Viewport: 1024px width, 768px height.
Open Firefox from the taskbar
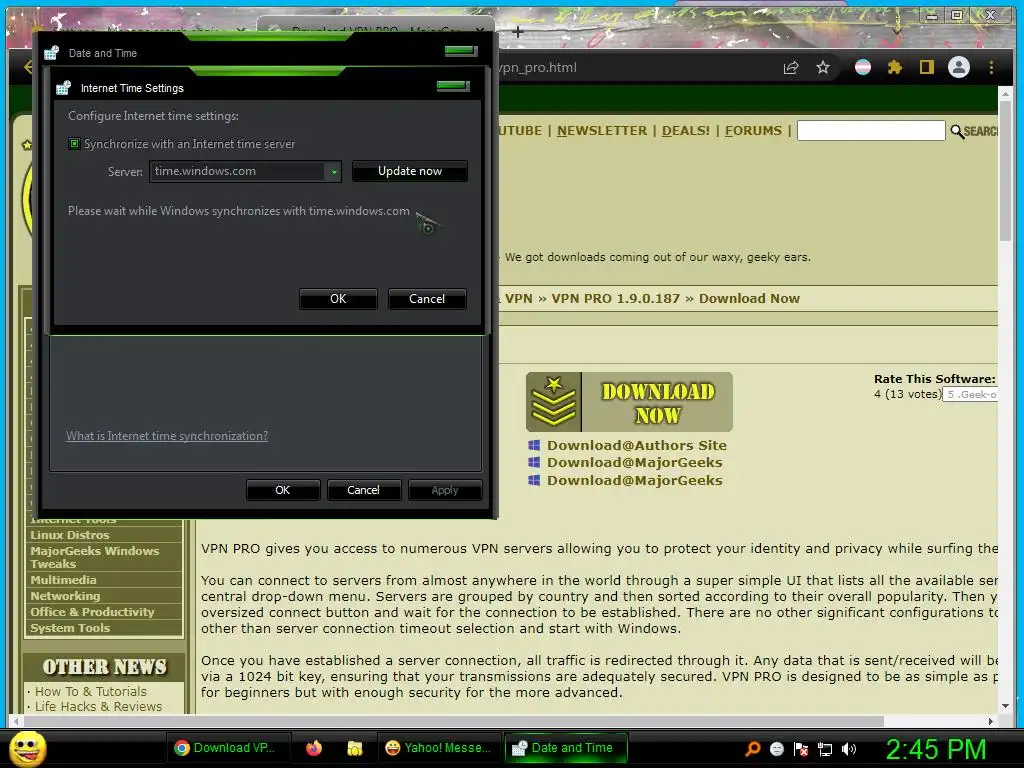pos(314,748)
